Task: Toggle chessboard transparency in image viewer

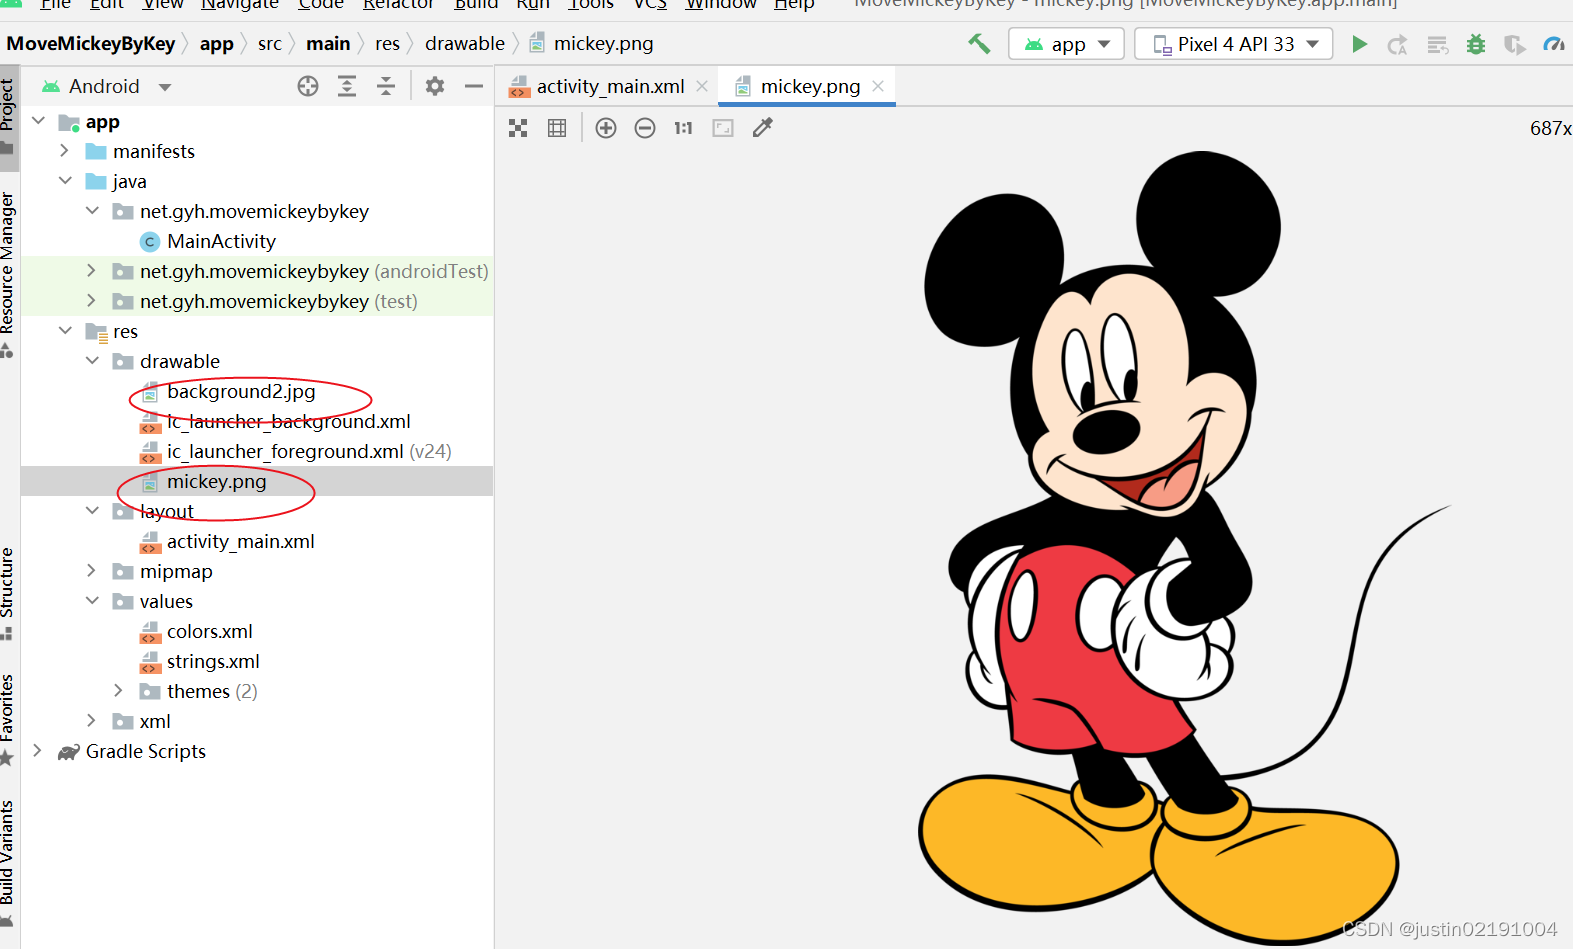Action: click(x=518, y=128)
